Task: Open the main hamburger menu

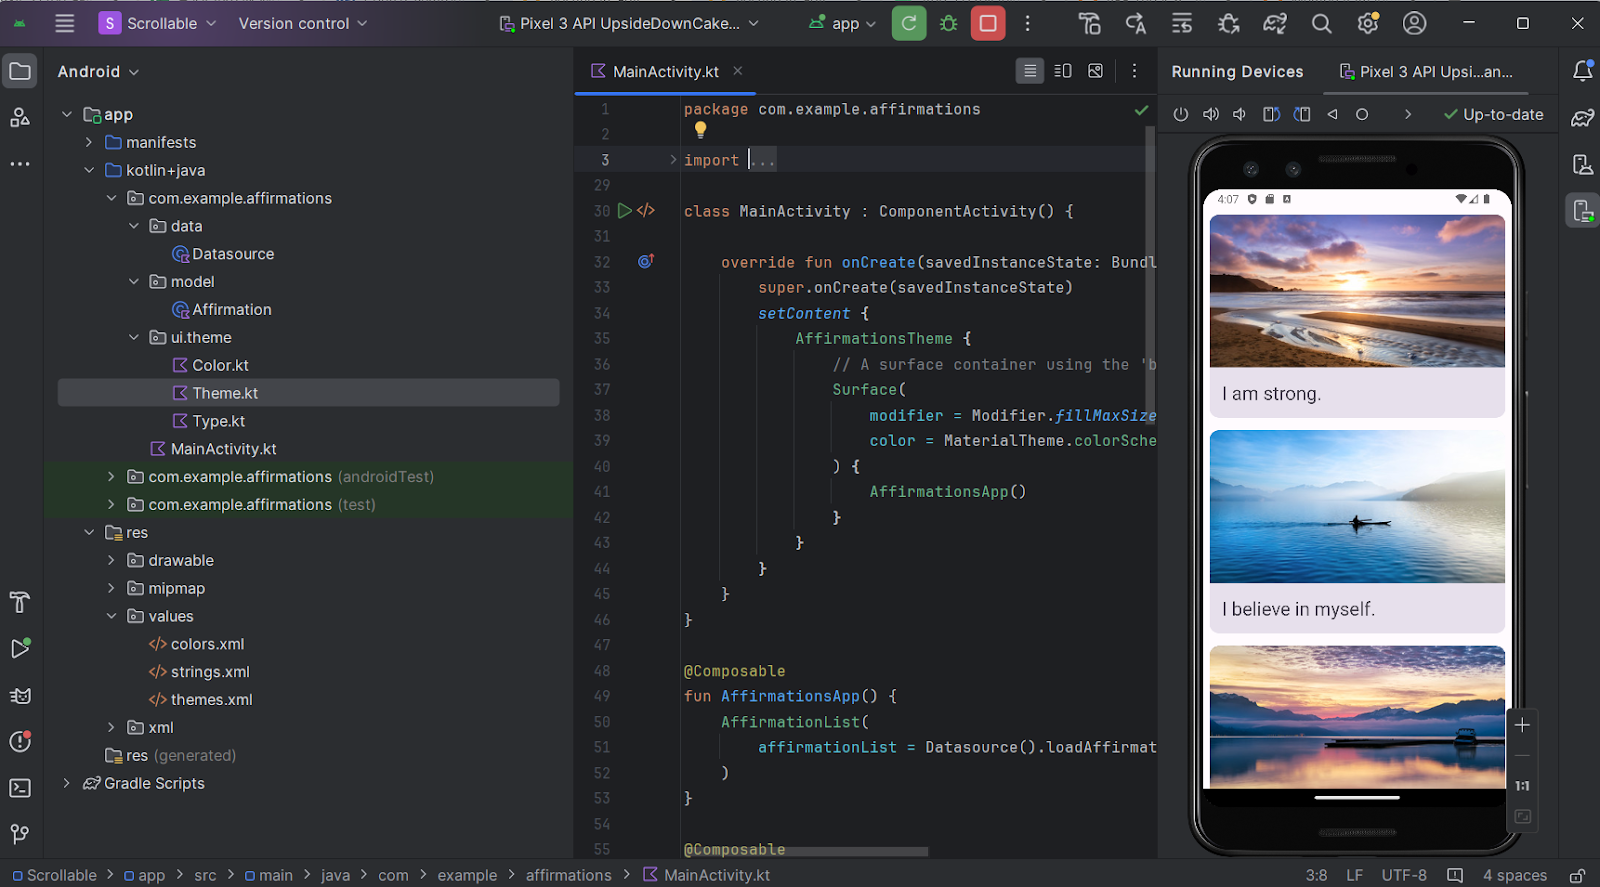Action: [65, 23]
